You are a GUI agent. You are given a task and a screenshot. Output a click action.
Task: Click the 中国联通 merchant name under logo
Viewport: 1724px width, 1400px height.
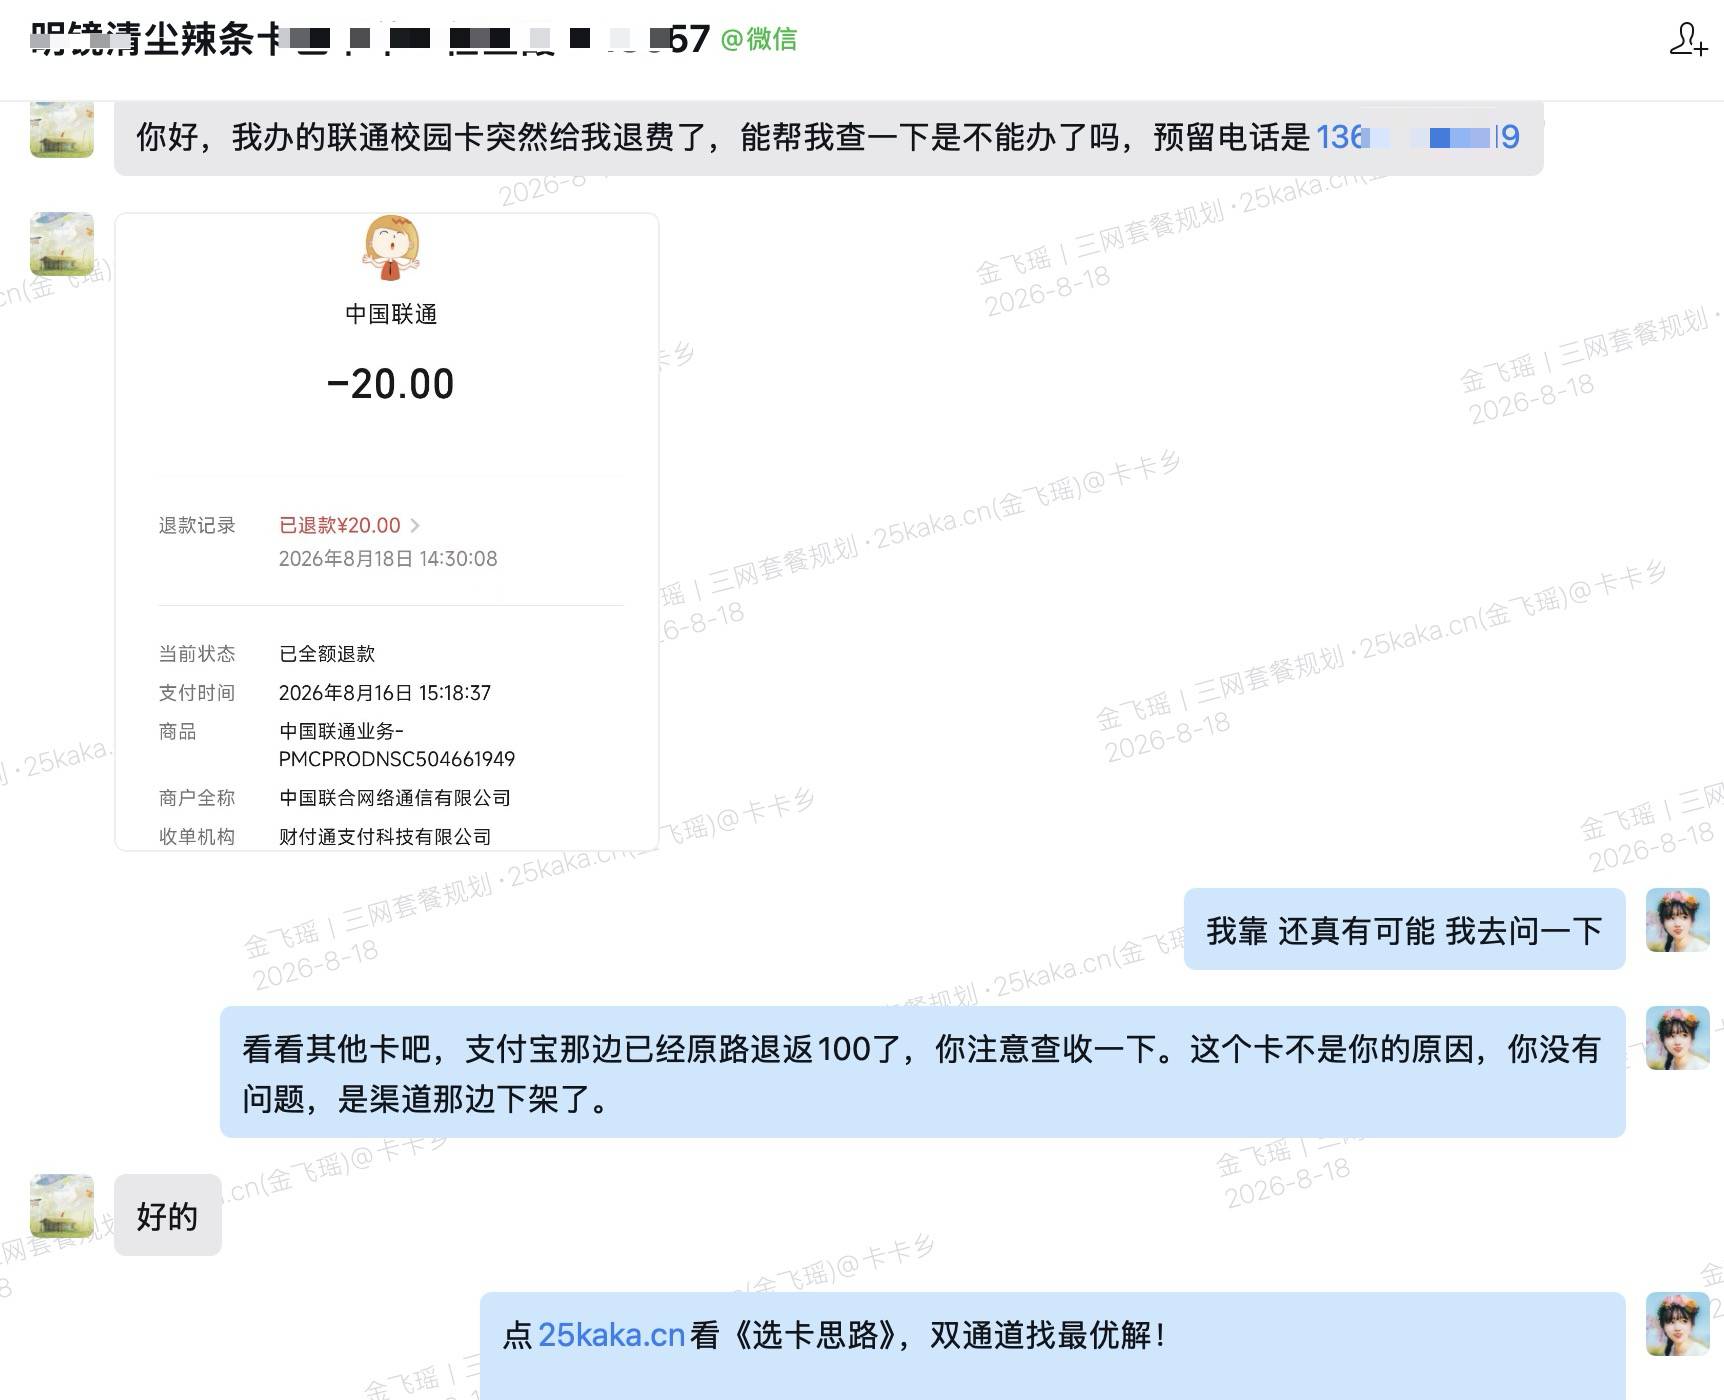click(391, 314)
